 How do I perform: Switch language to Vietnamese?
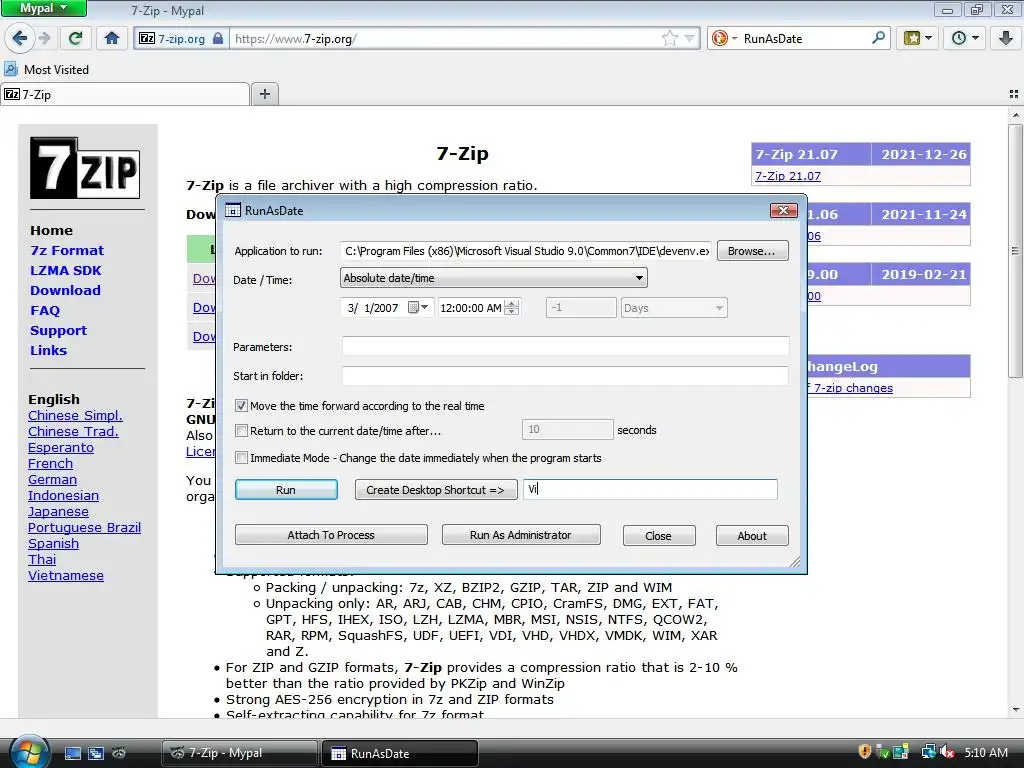tap(66, 575)
